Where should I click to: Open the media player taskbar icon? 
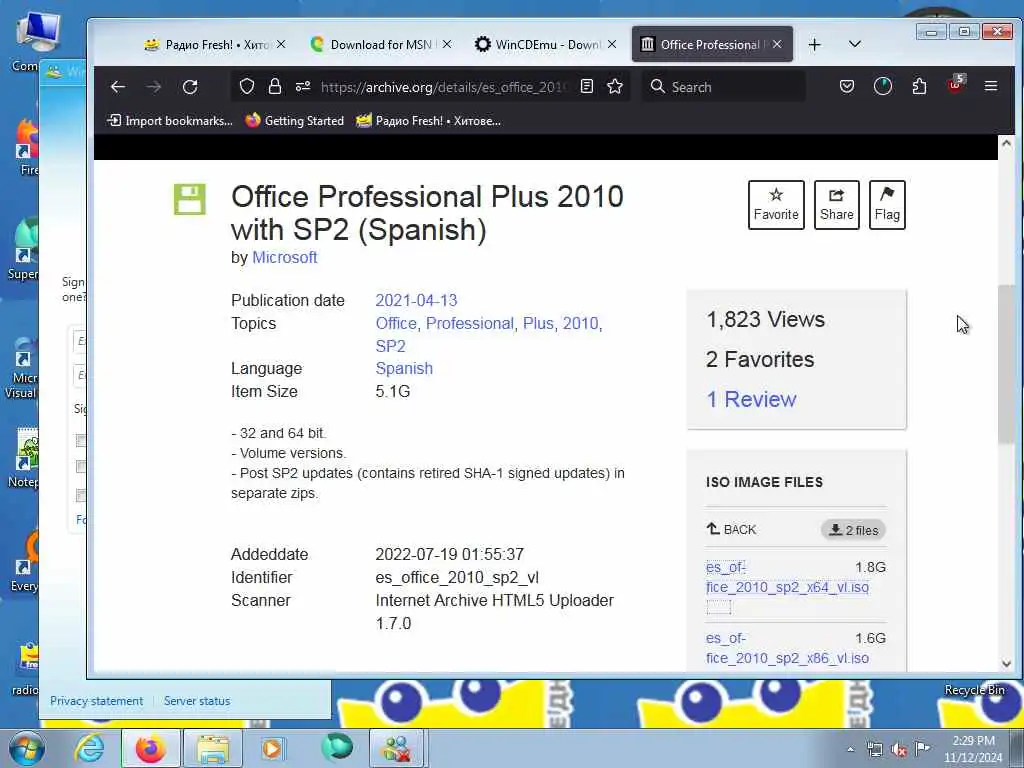tap(273, 748)
